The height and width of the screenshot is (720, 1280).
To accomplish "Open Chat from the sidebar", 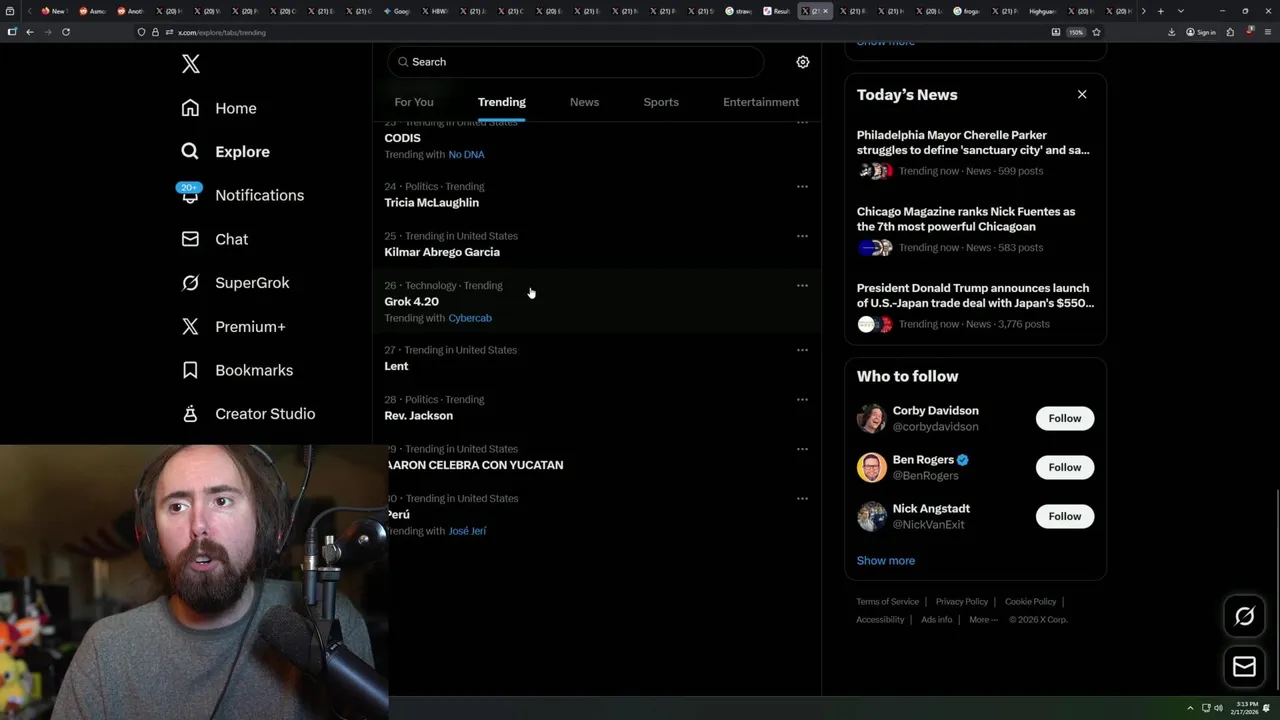I will point(214,239).
